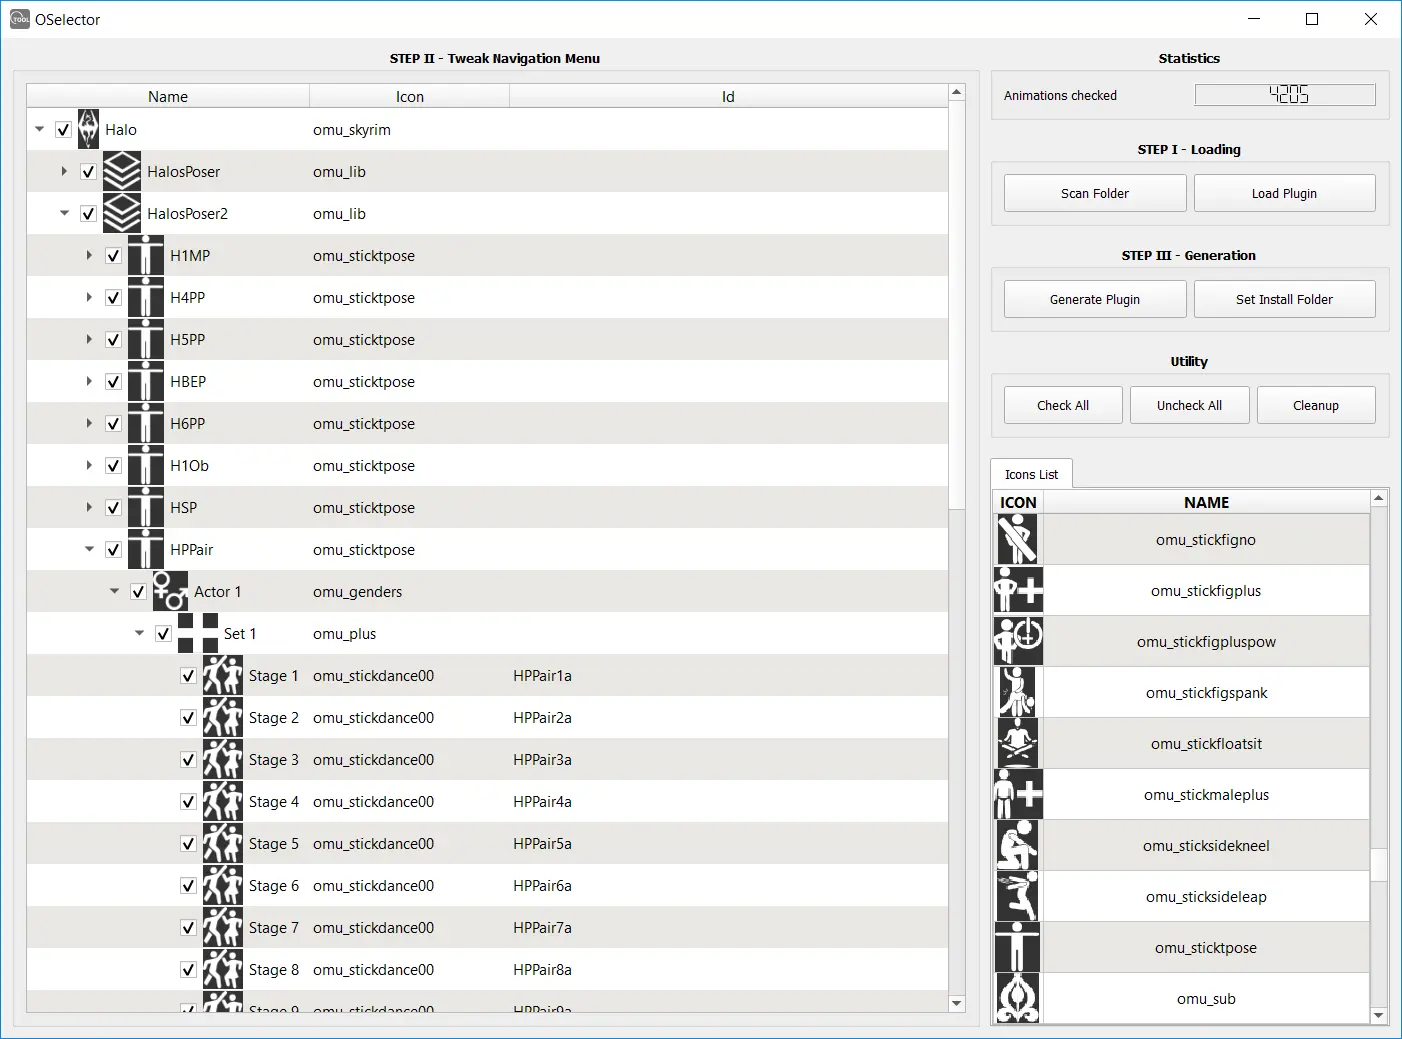Select the omu_sticksidekneel icon
This screenshot has height=1039, width=1402.
click(1018, 846)
